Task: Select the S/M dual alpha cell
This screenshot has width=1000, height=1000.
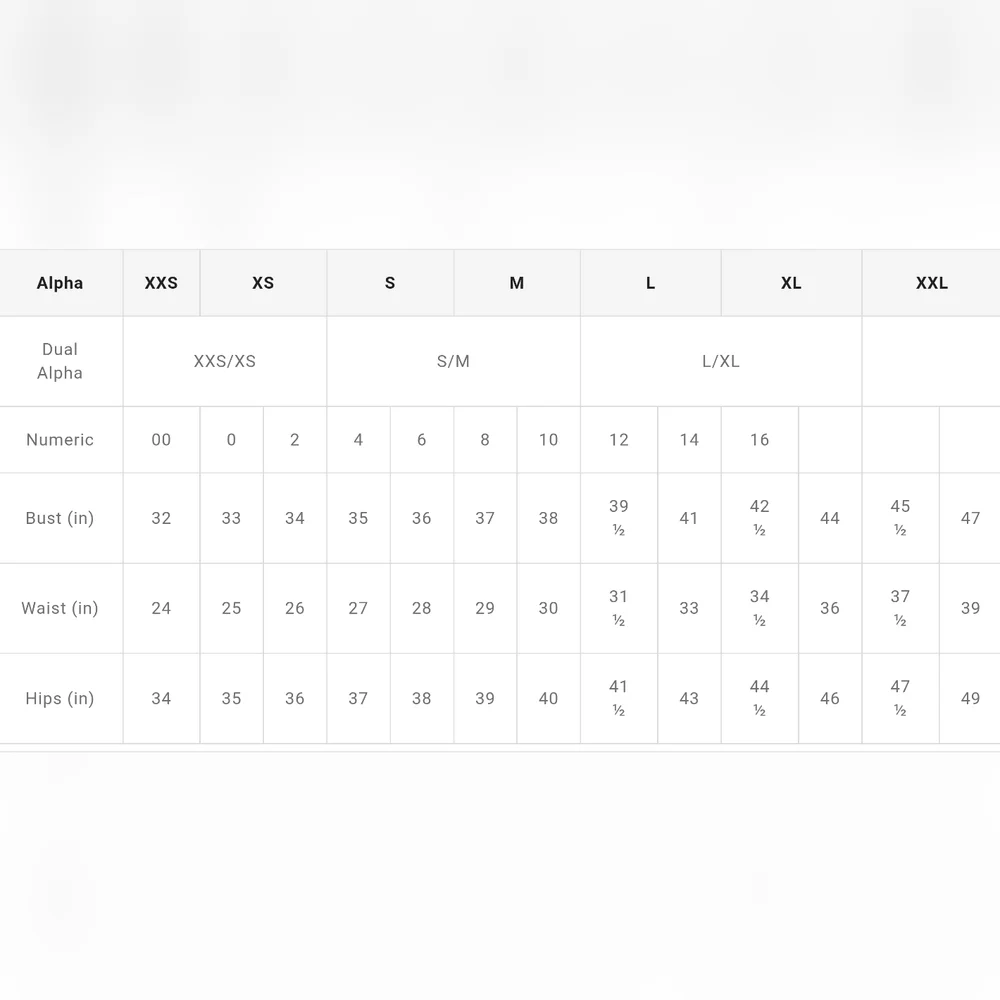Action: pyautogui.click(x=453, y=362)
